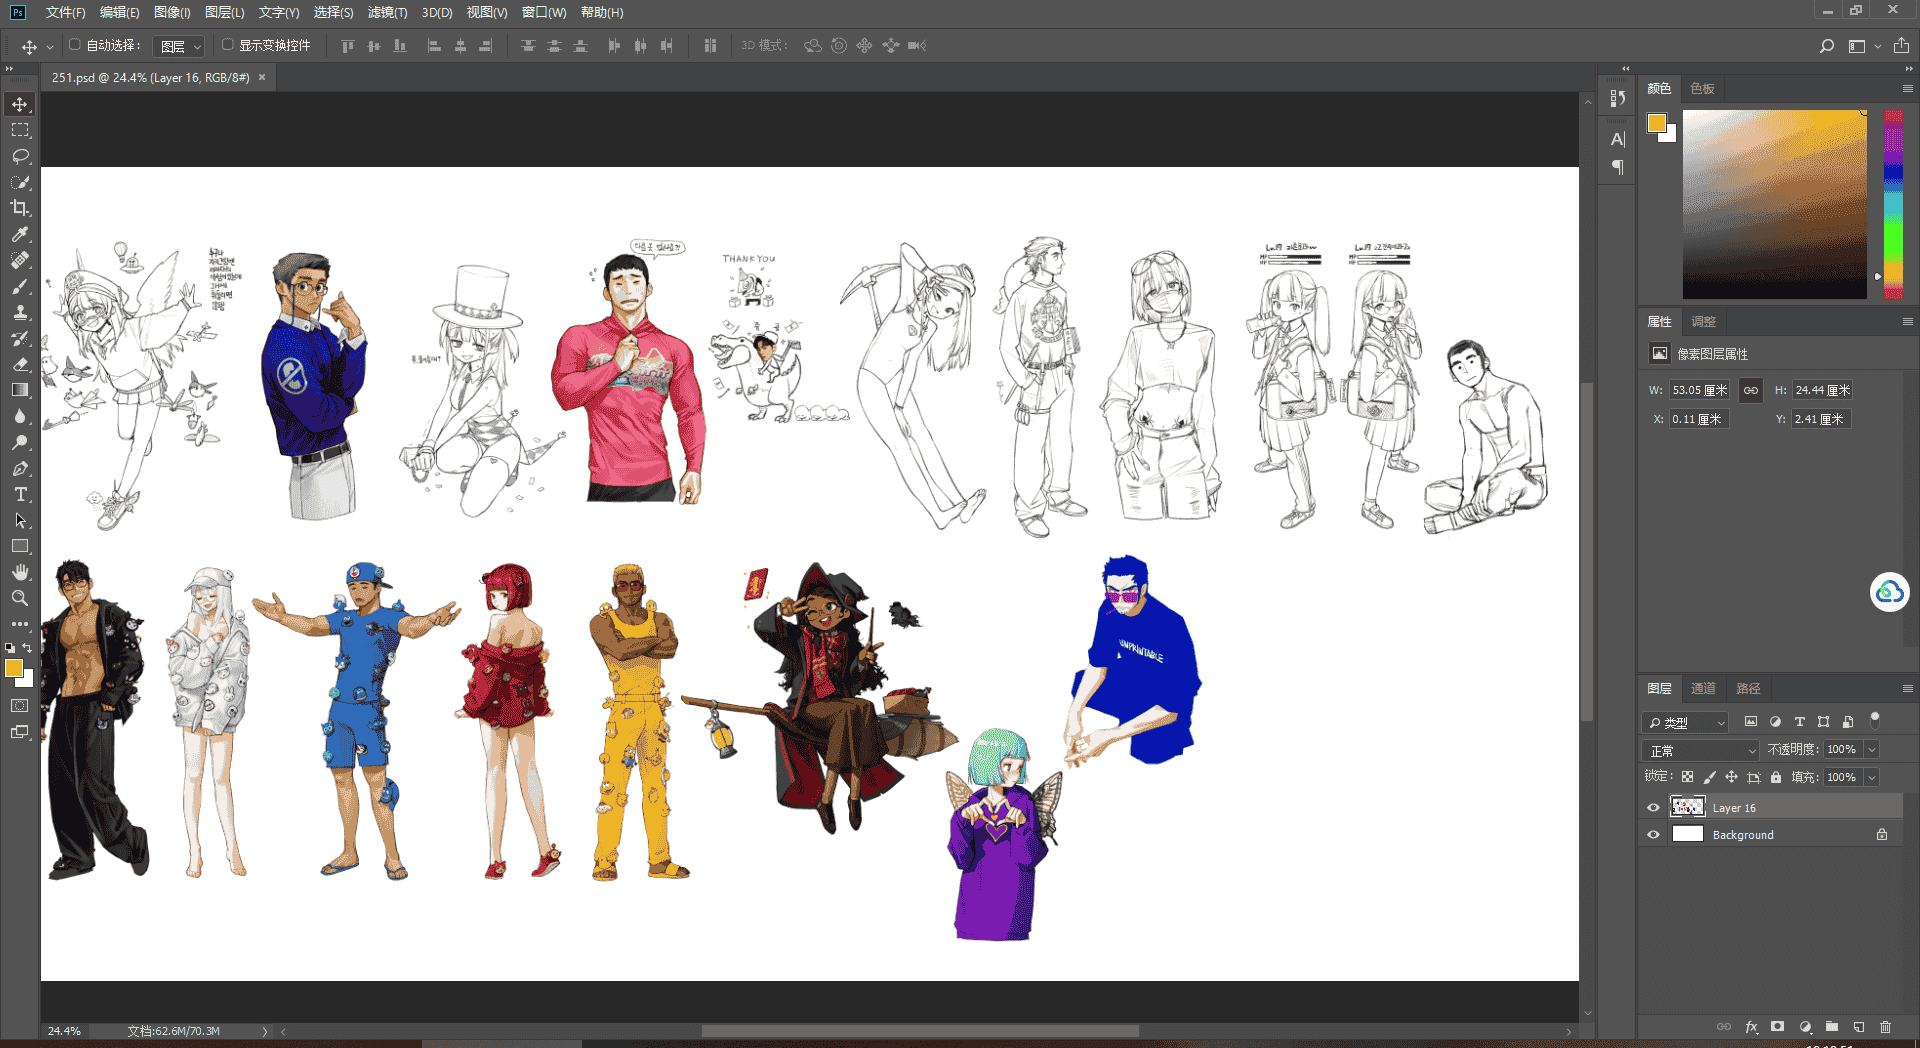Add layer style via the fx icon

tap(1751, 1027)
